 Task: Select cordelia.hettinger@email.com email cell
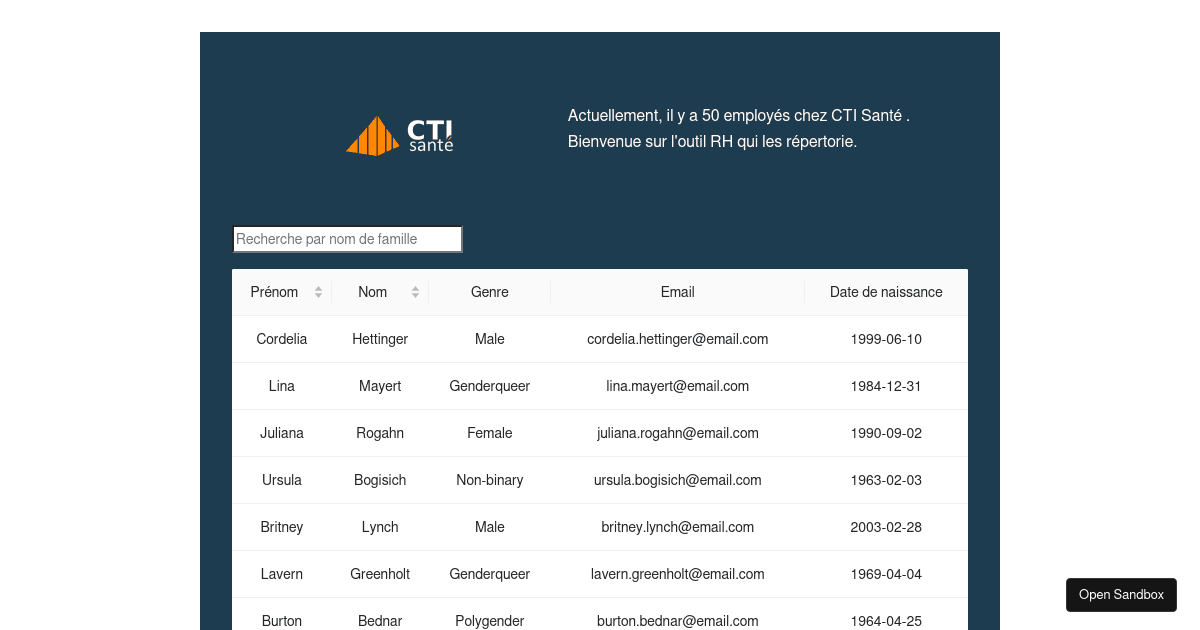click(x=677, y=339)
